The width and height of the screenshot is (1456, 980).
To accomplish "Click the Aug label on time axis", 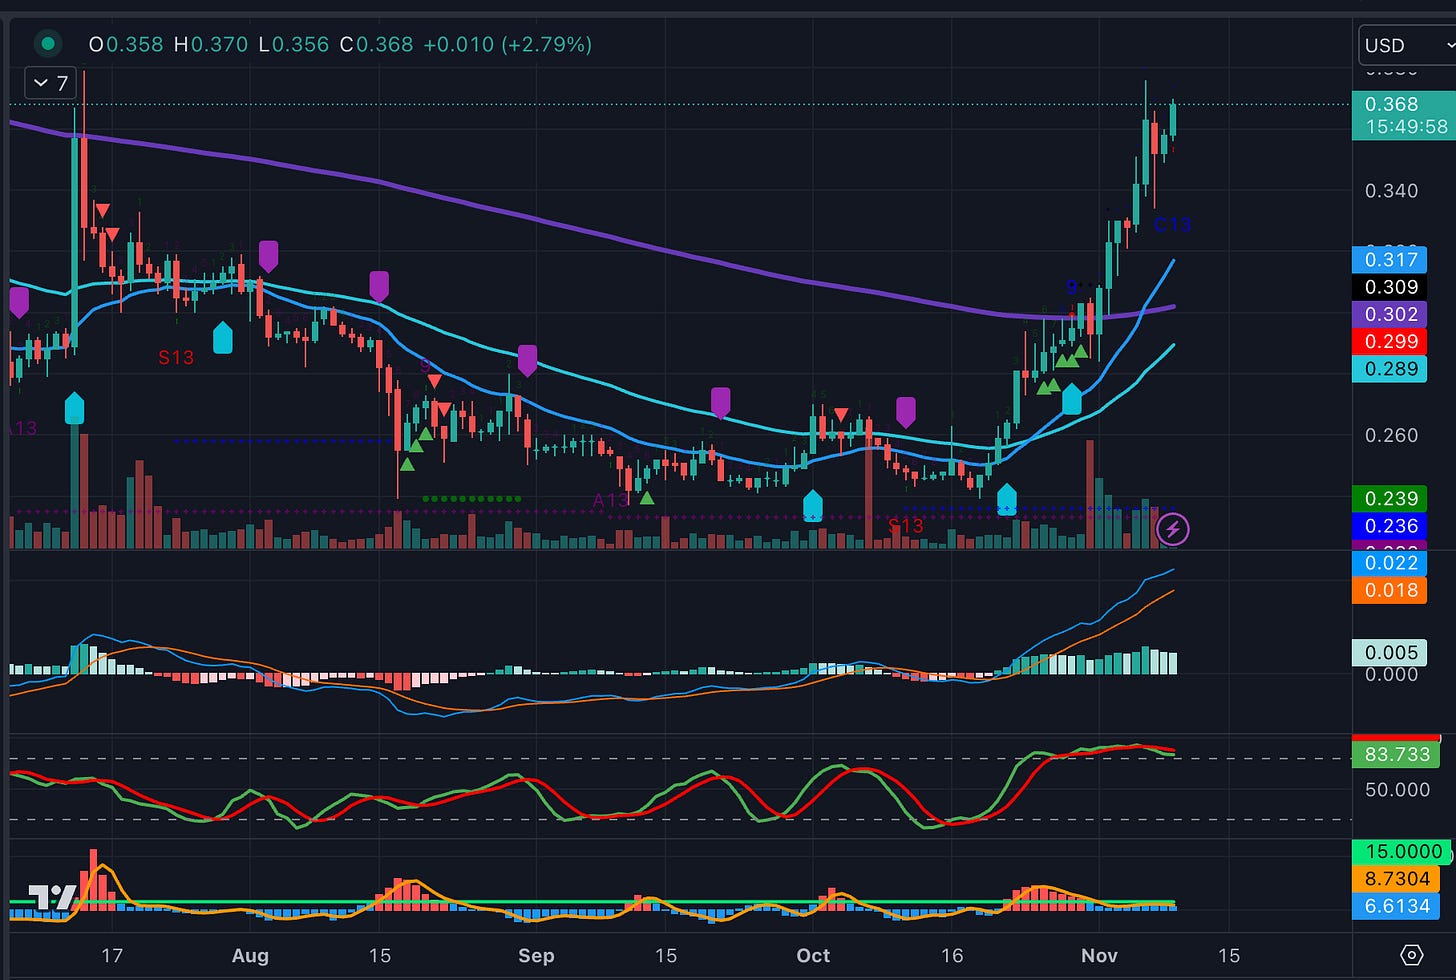I will tap(250, 955).
